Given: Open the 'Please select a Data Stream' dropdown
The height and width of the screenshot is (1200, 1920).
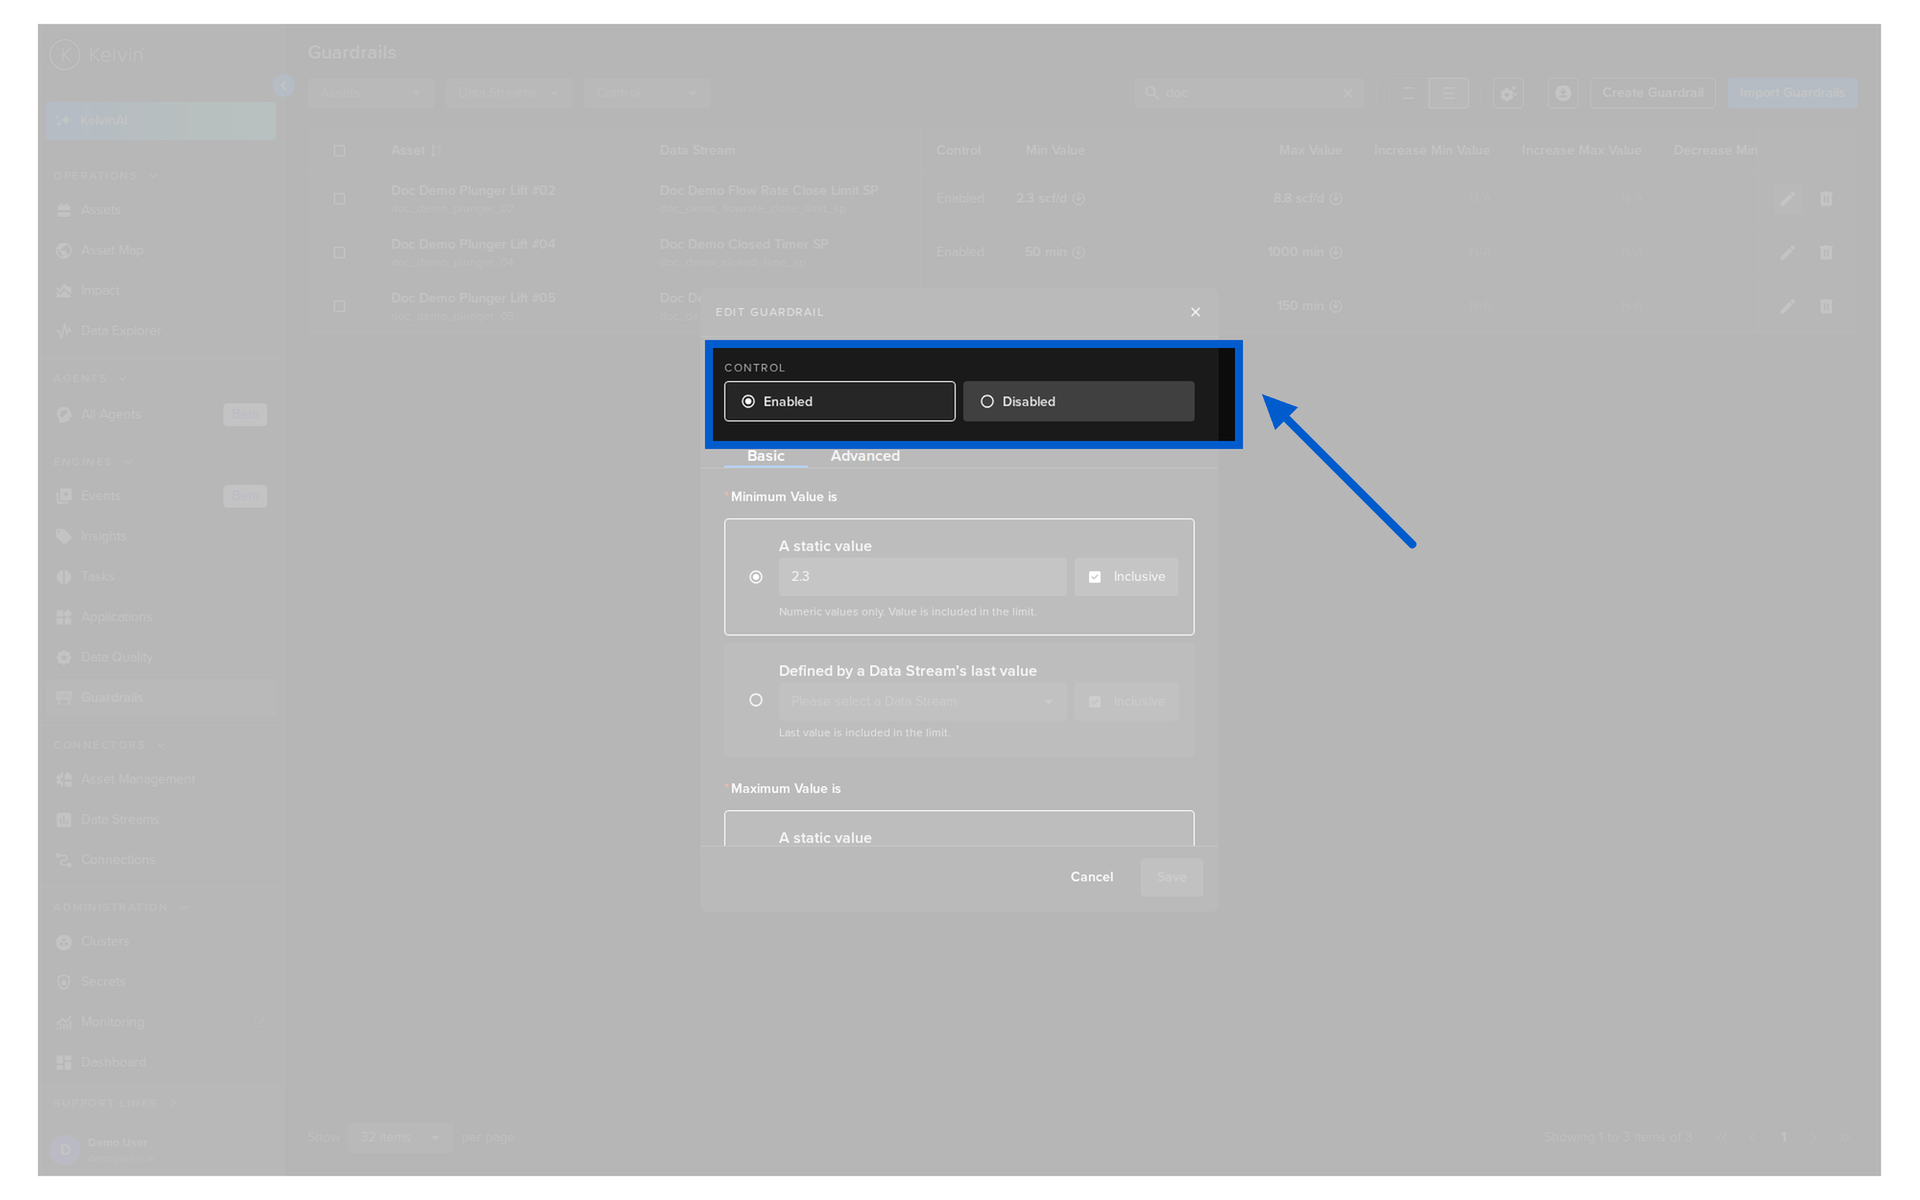Looking at the screenshot, I should coord(922,701).
